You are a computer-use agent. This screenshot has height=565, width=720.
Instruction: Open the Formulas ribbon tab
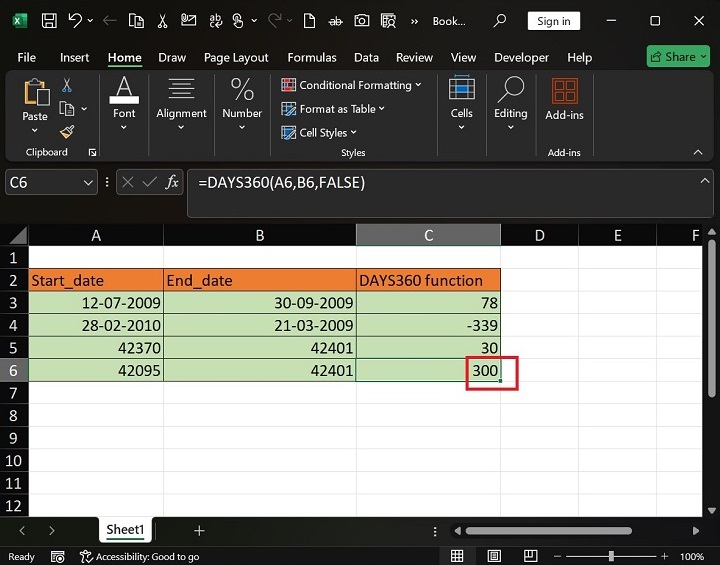click(311, 57)
